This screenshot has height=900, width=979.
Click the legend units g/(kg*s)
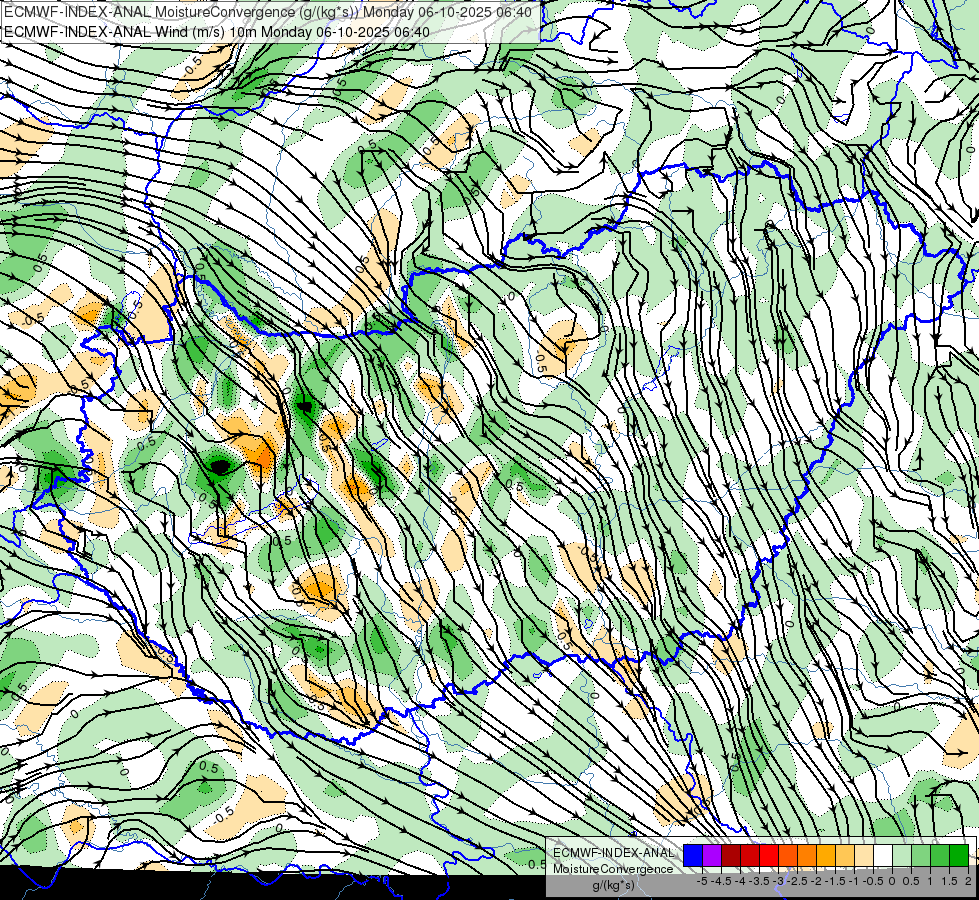tap(613, 885)
